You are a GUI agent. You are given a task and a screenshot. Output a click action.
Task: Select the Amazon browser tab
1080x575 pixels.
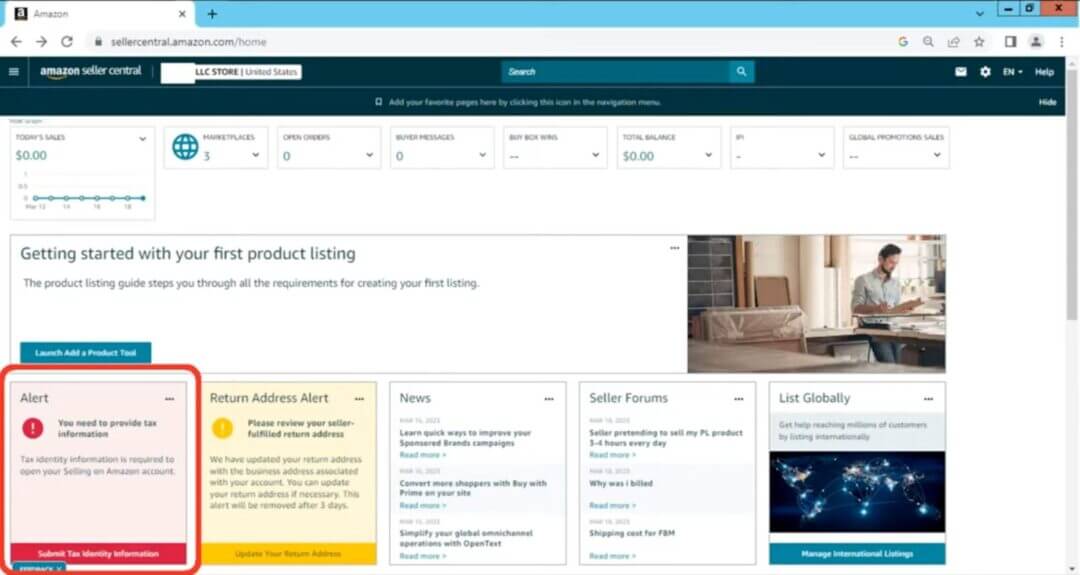(x=100, y=14)
